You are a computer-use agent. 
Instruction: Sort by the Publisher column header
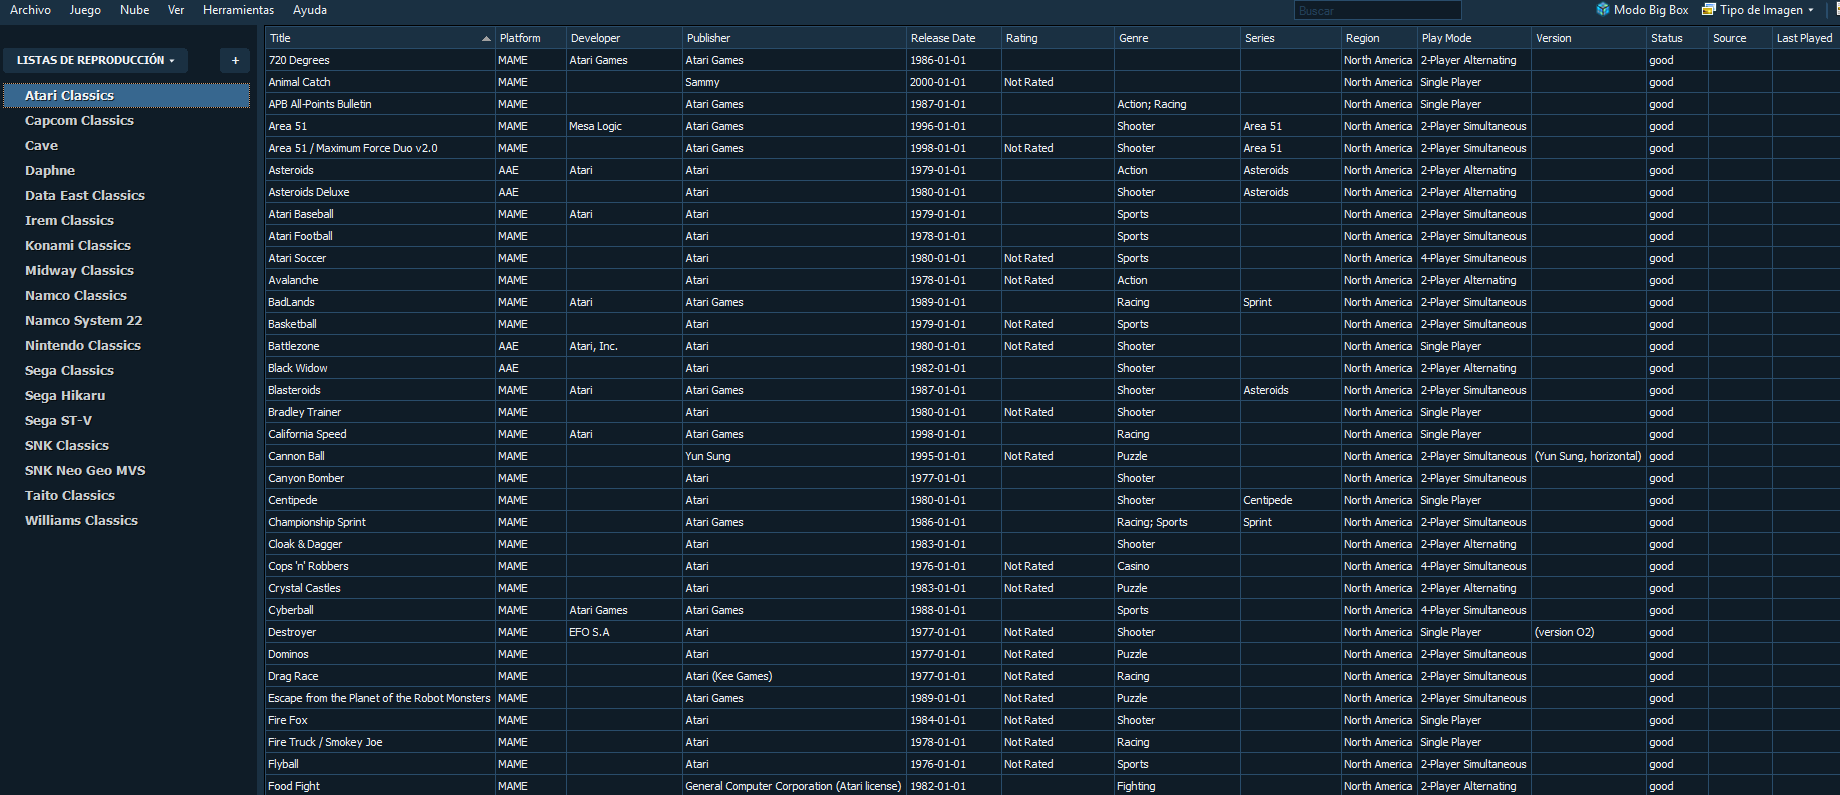tap(794, 38)
